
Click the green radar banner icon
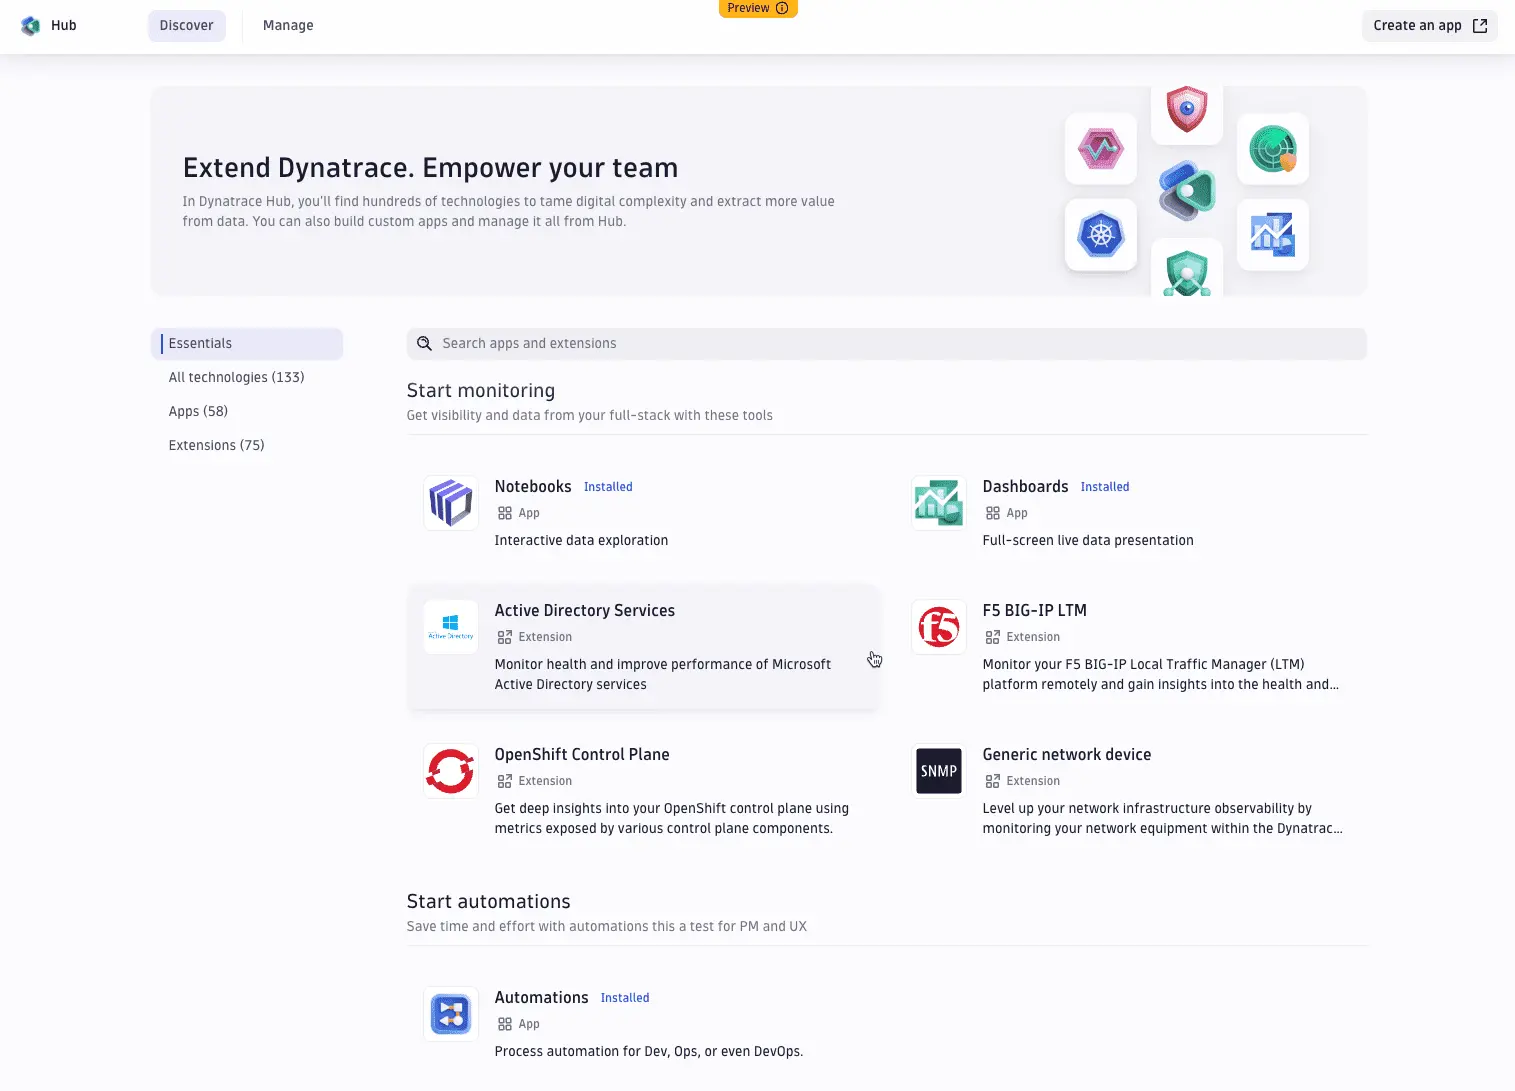1273,149
